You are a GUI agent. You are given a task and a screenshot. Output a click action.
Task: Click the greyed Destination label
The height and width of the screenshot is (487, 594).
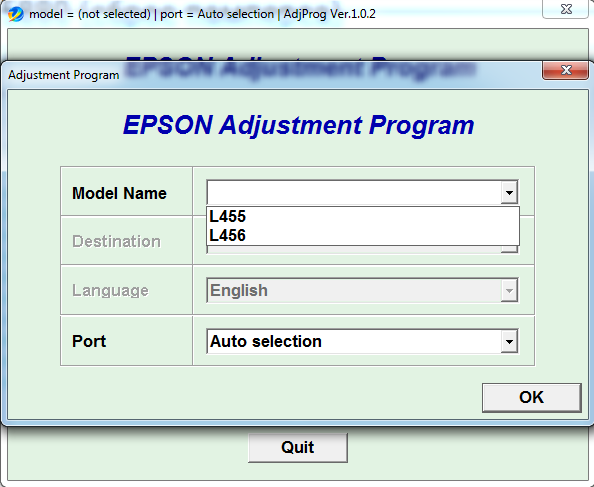(x=116, y=241)
